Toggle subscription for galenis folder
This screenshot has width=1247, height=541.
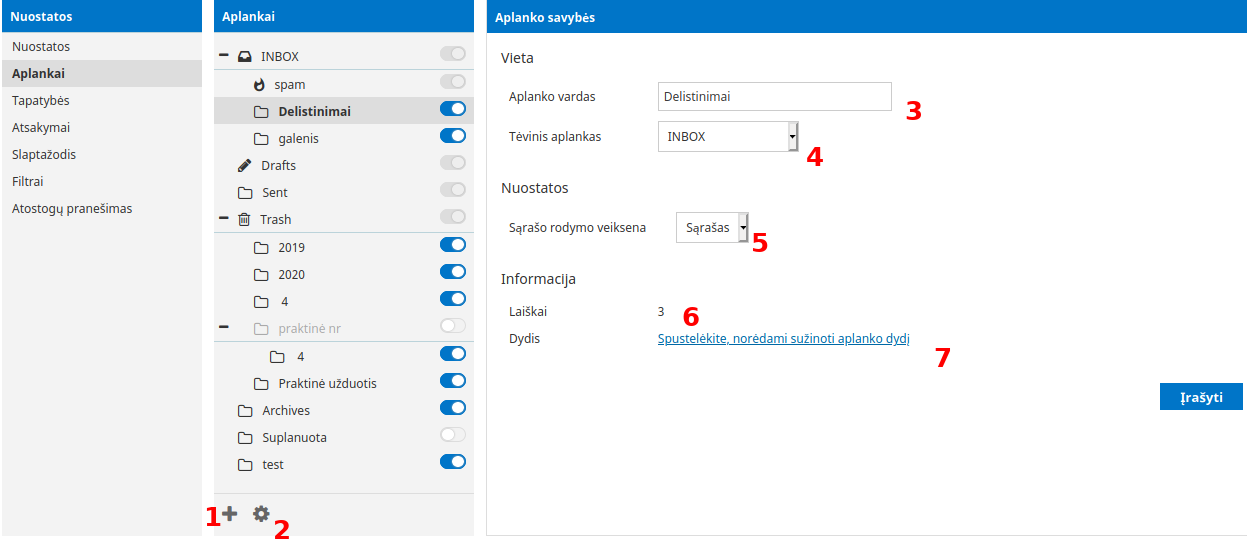pyautogui.click(x=453, y=136)
